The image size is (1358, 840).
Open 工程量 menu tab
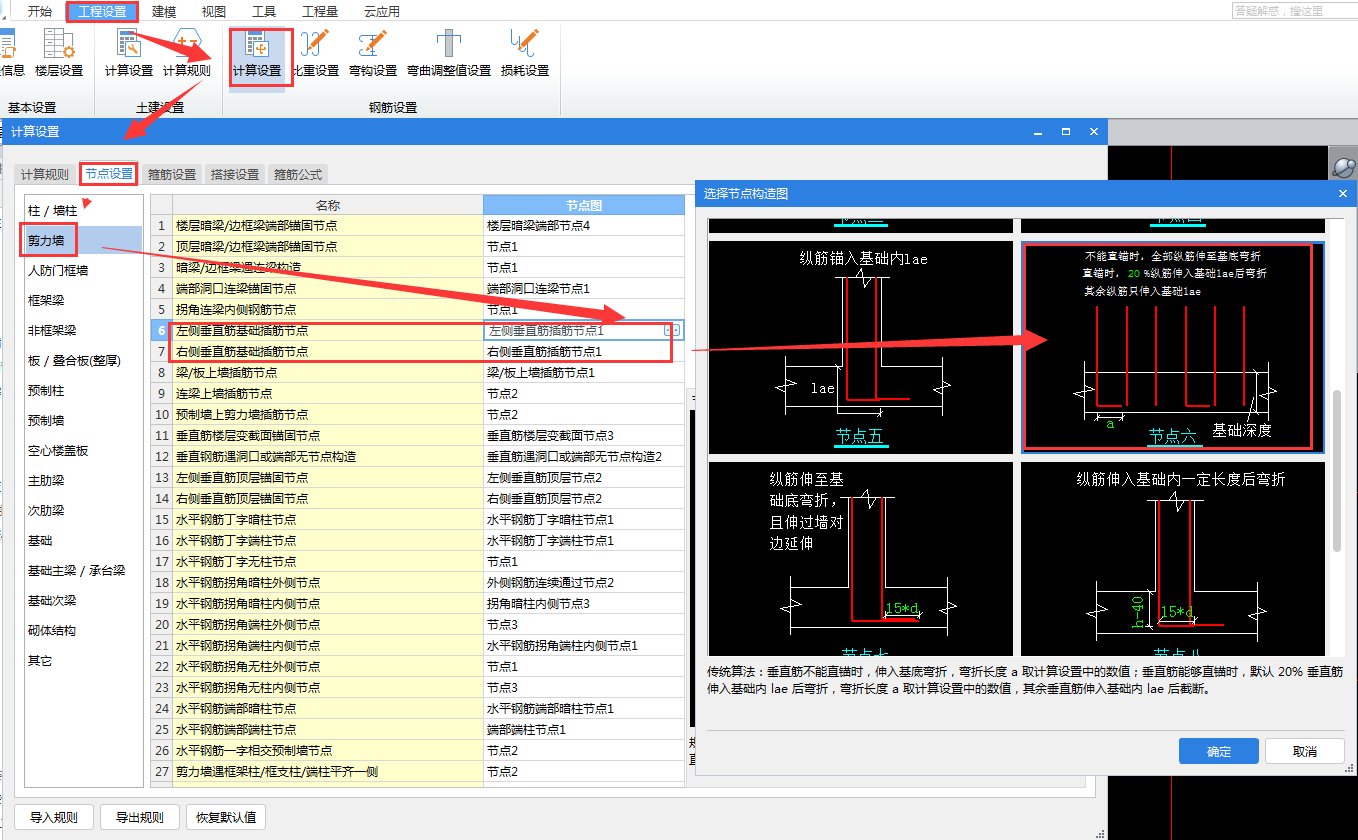click(320, 11)
